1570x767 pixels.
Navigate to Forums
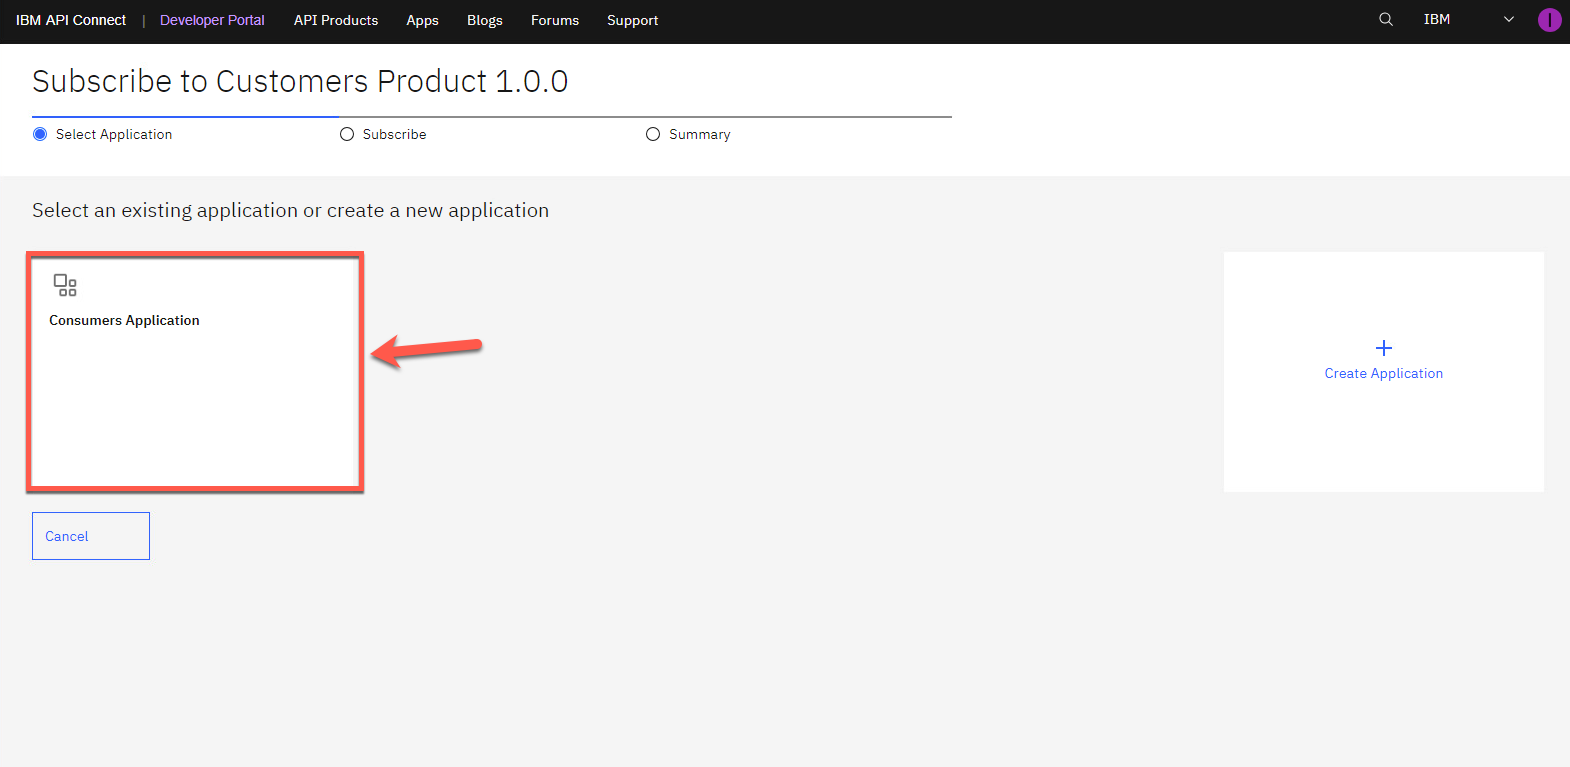pos(555,20)
